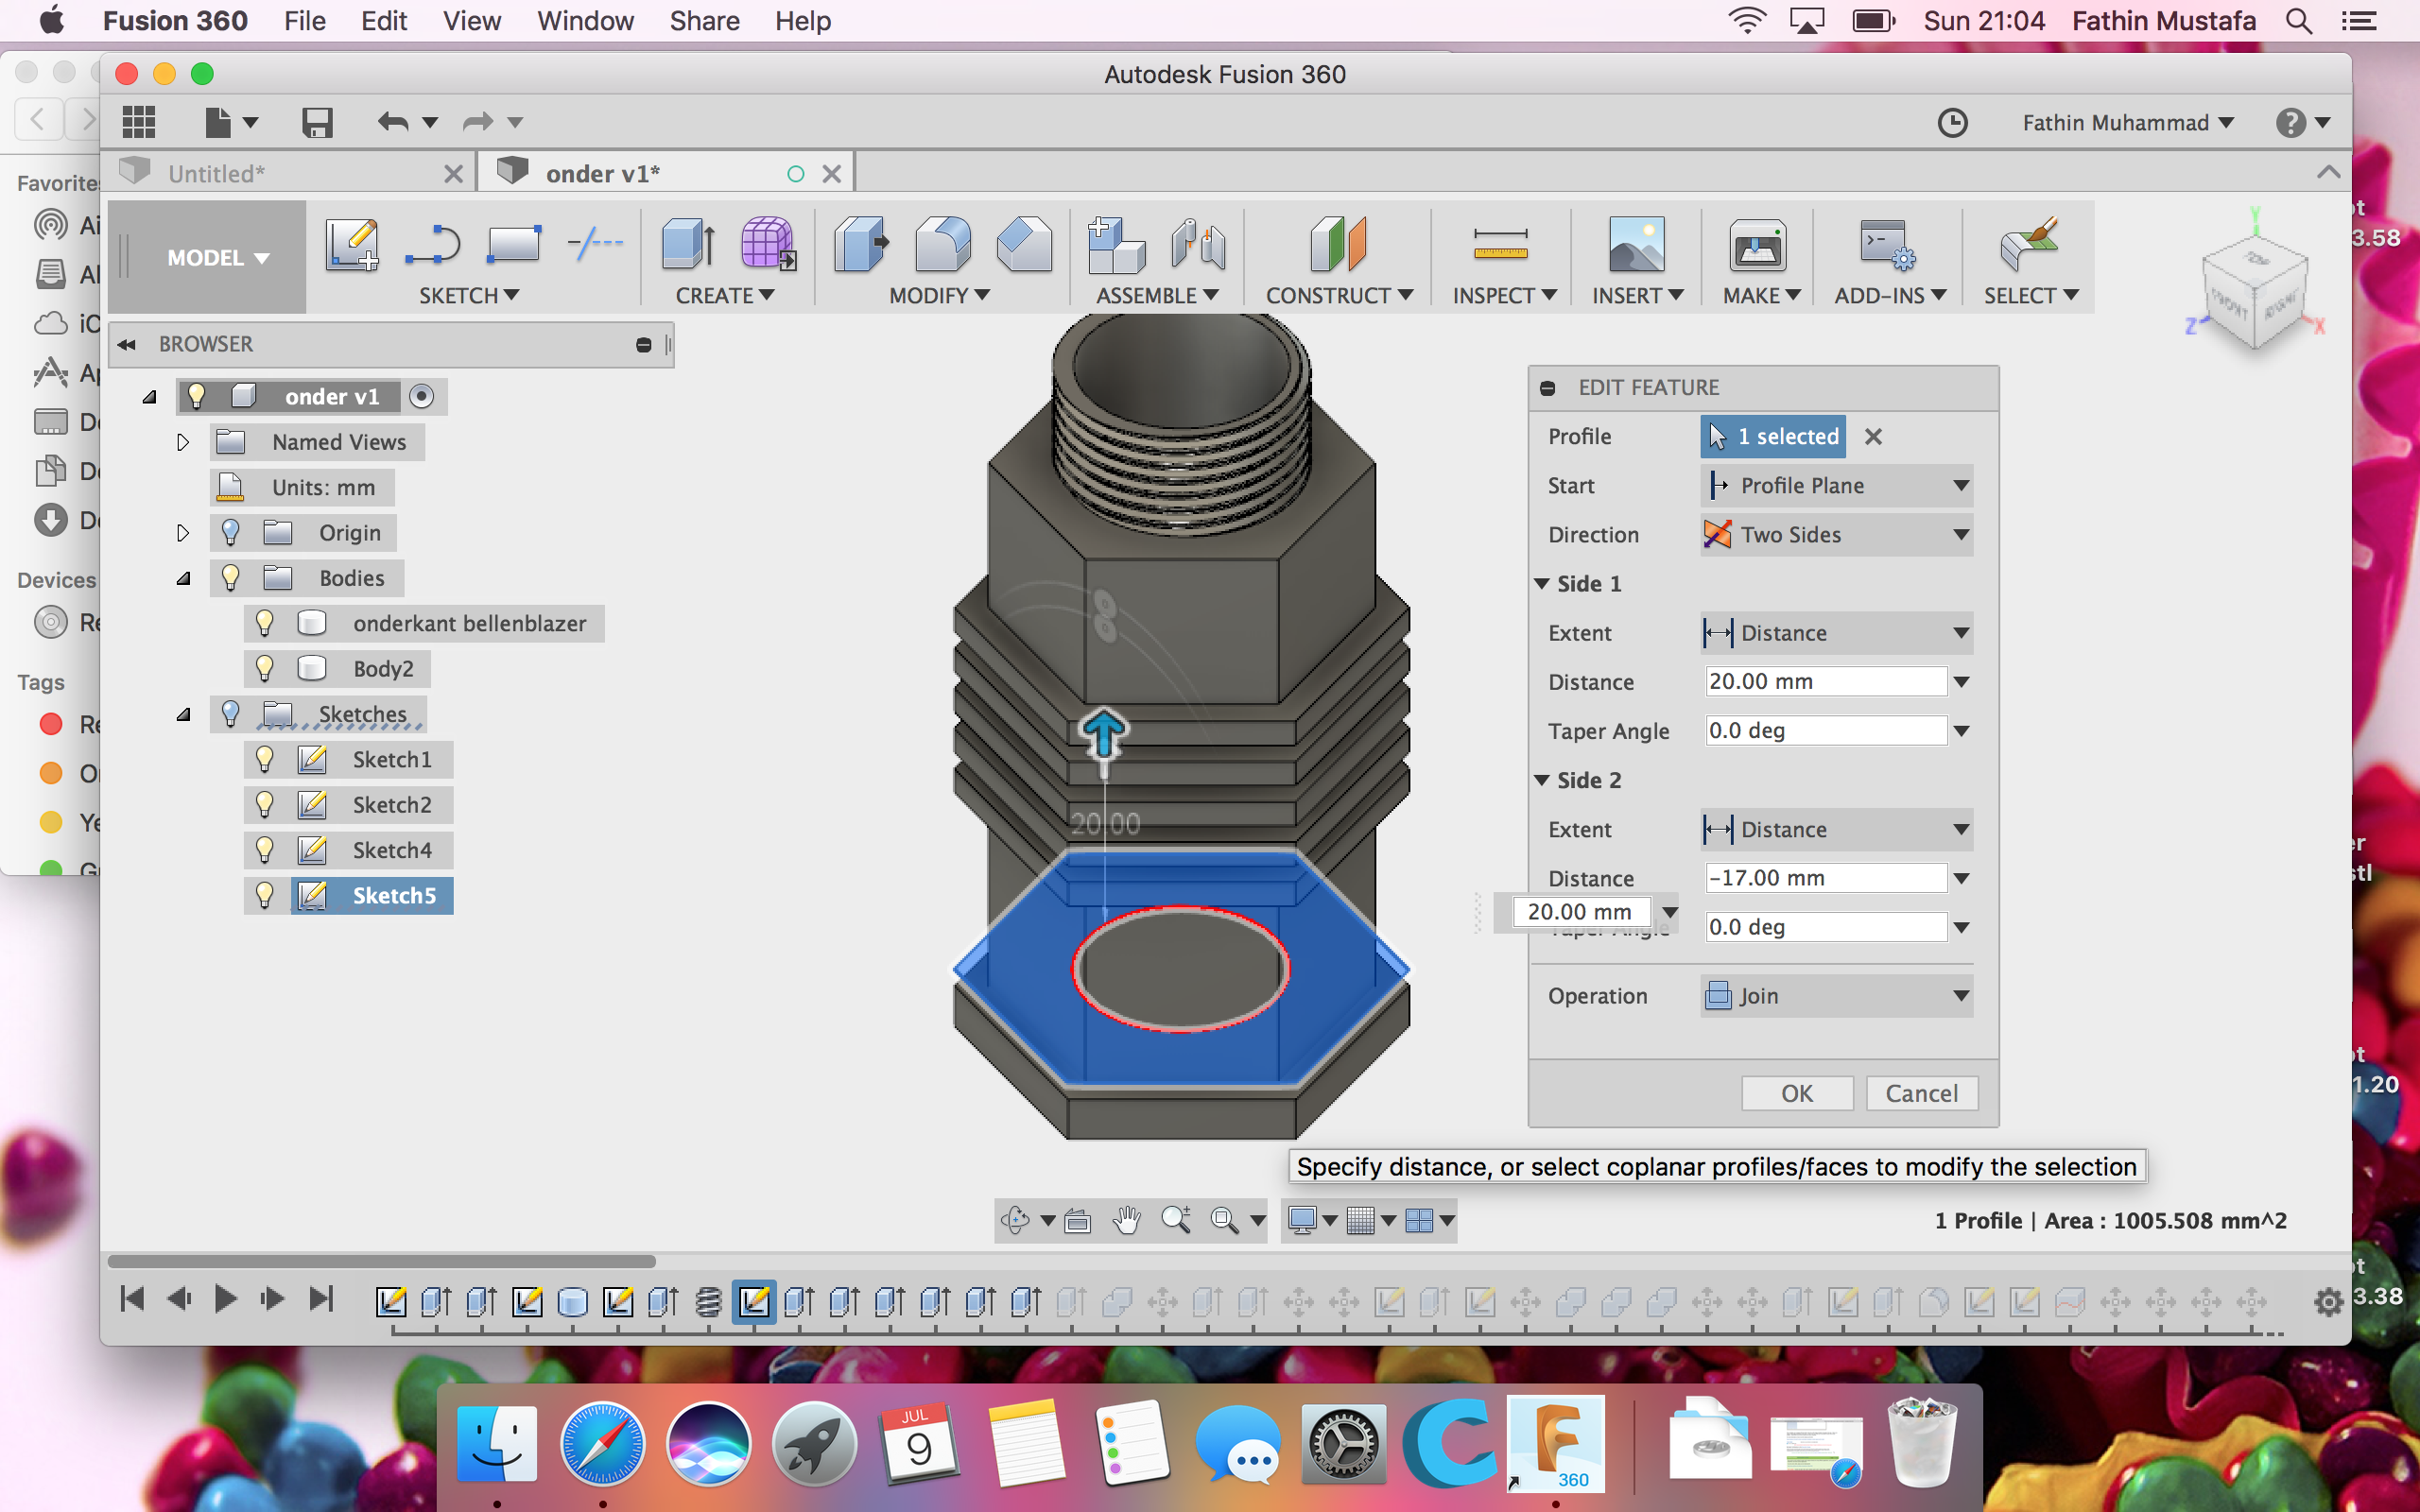The height and width of the screenshot is (1512, 2420).
Task: Open the data panel grid icon
Action: tap(139, 122)
